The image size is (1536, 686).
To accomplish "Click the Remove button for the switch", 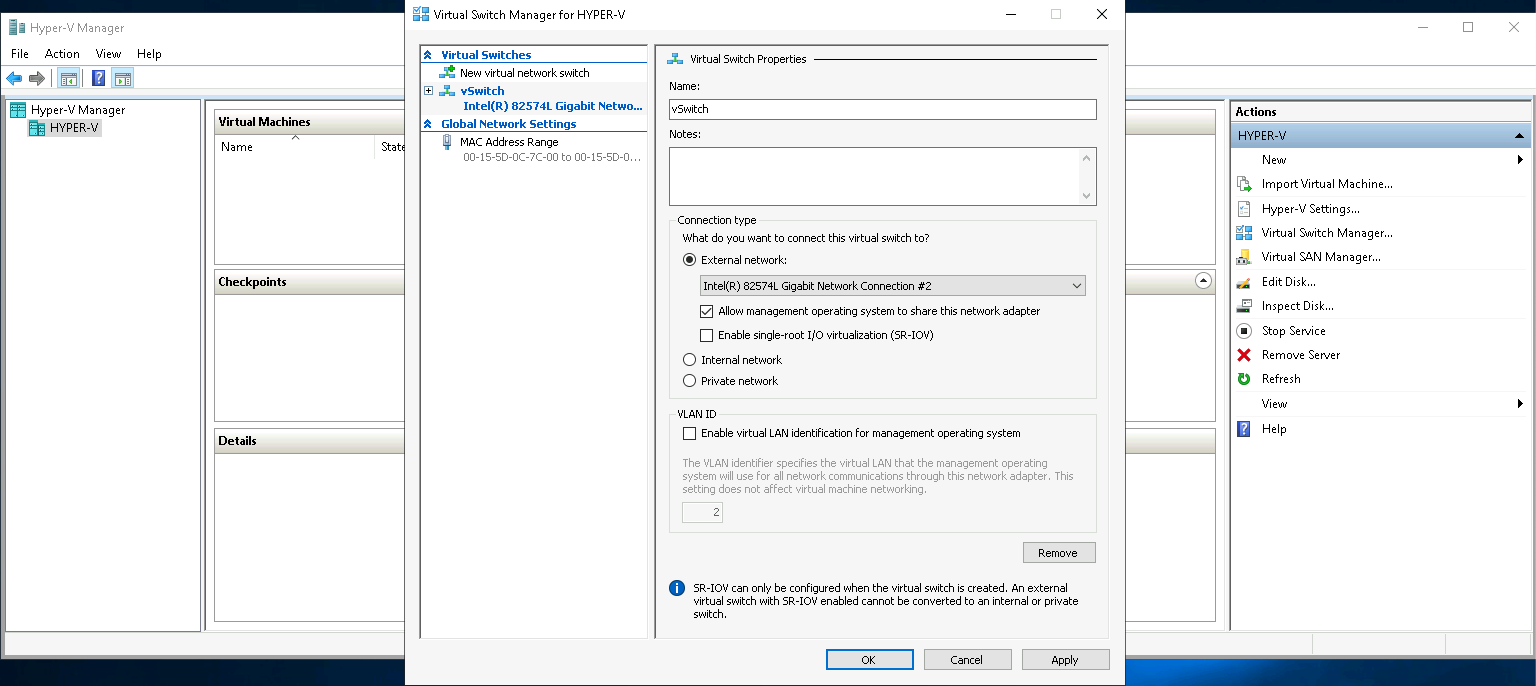I will pyautogui.click(x=1058, y=553).
